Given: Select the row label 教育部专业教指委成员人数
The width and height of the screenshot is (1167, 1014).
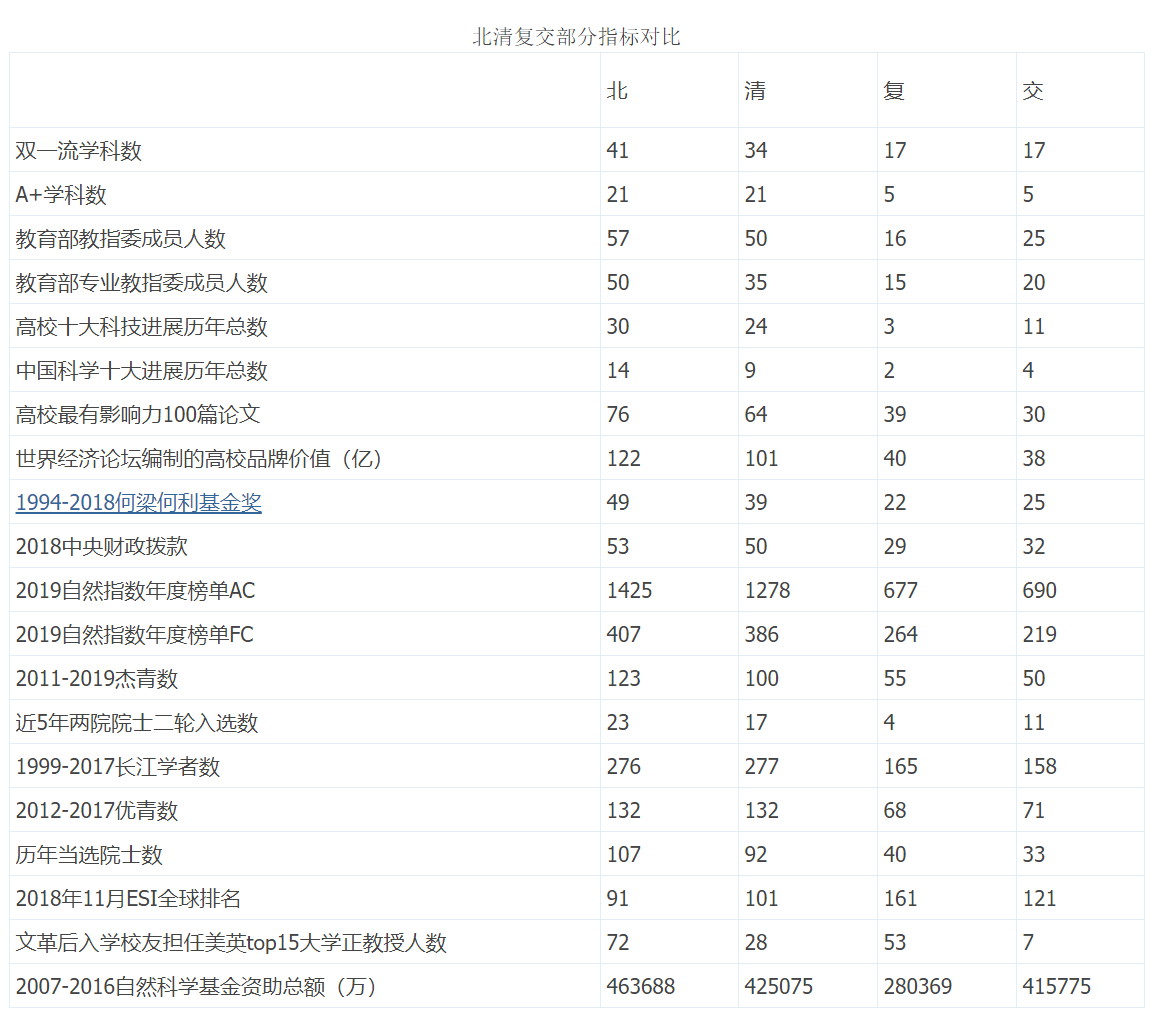Looking at the screenshot, I should coord(141,282).
